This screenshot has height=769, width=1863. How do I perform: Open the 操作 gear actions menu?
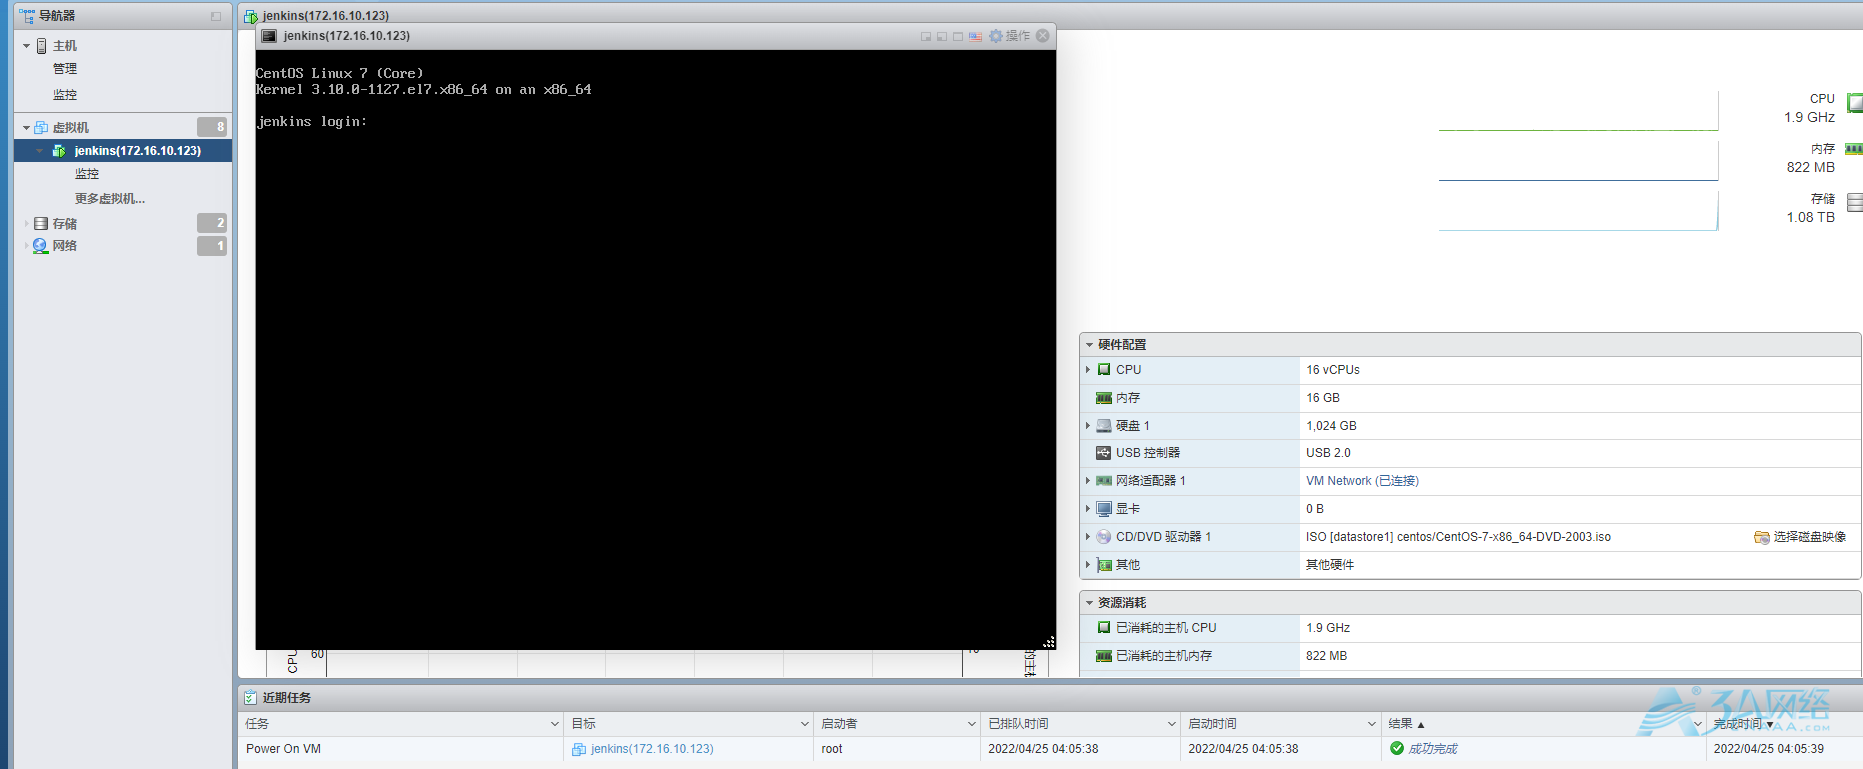tap(1009, 36)
